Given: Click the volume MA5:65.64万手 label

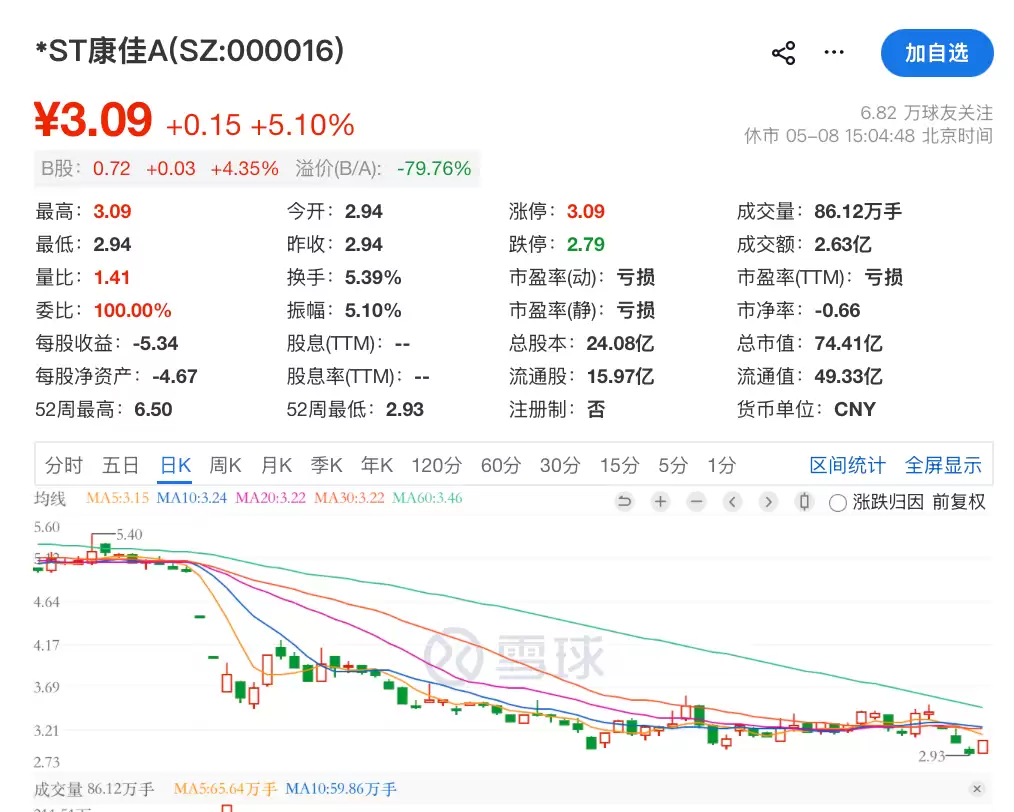Looking at the screenshot, I should pos(225,789).
